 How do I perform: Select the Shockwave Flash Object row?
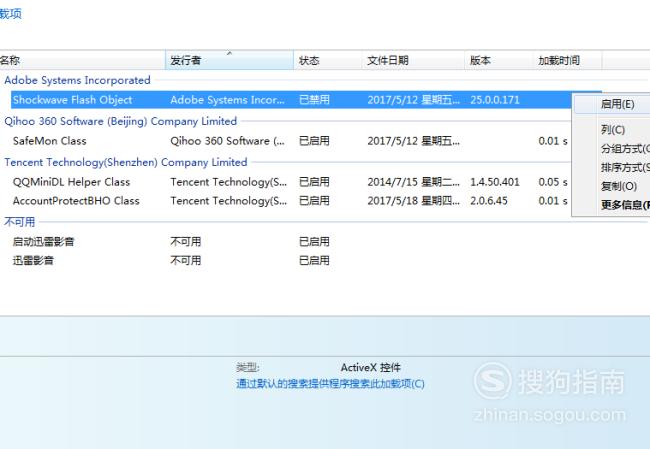pyautogui.click(x=306, y=100)
